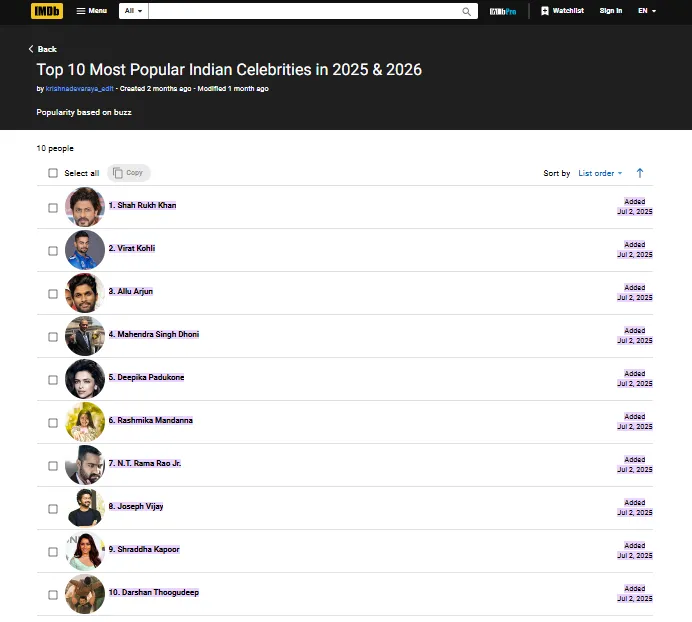The image size is (692, 622).
Task: Expand the All search category dropdown
Action: pyautogui.click(x=133, y=11)
